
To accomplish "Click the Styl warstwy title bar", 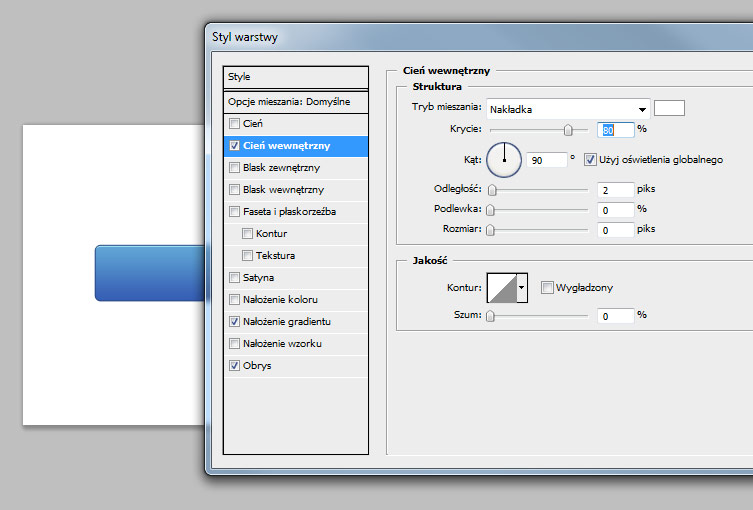I will [480, 37].
